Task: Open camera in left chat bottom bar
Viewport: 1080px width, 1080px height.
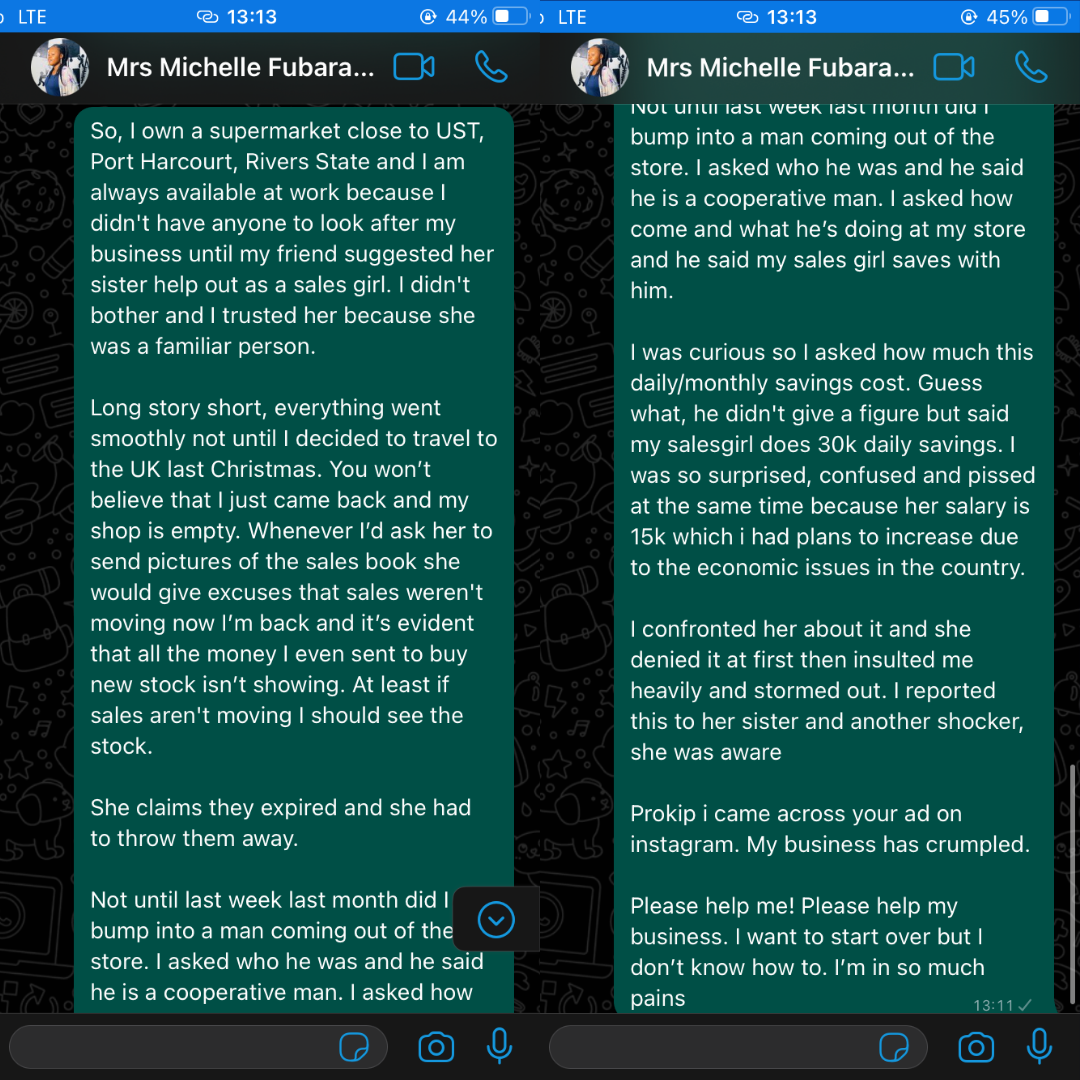Action: [436, 1047]
